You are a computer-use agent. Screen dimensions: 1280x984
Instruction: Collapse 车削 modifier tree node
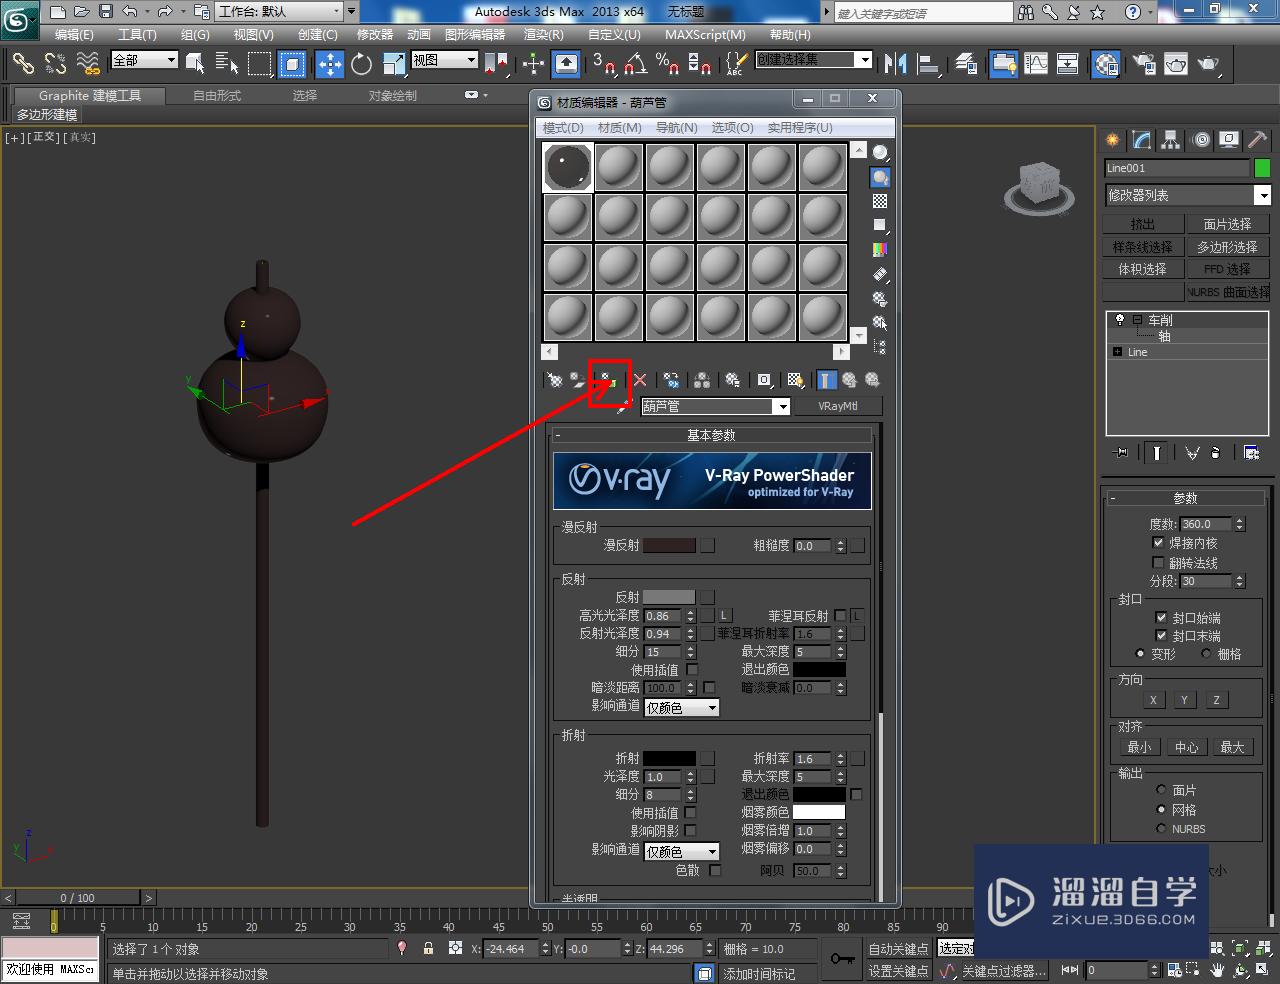(x=1137, y=320)
